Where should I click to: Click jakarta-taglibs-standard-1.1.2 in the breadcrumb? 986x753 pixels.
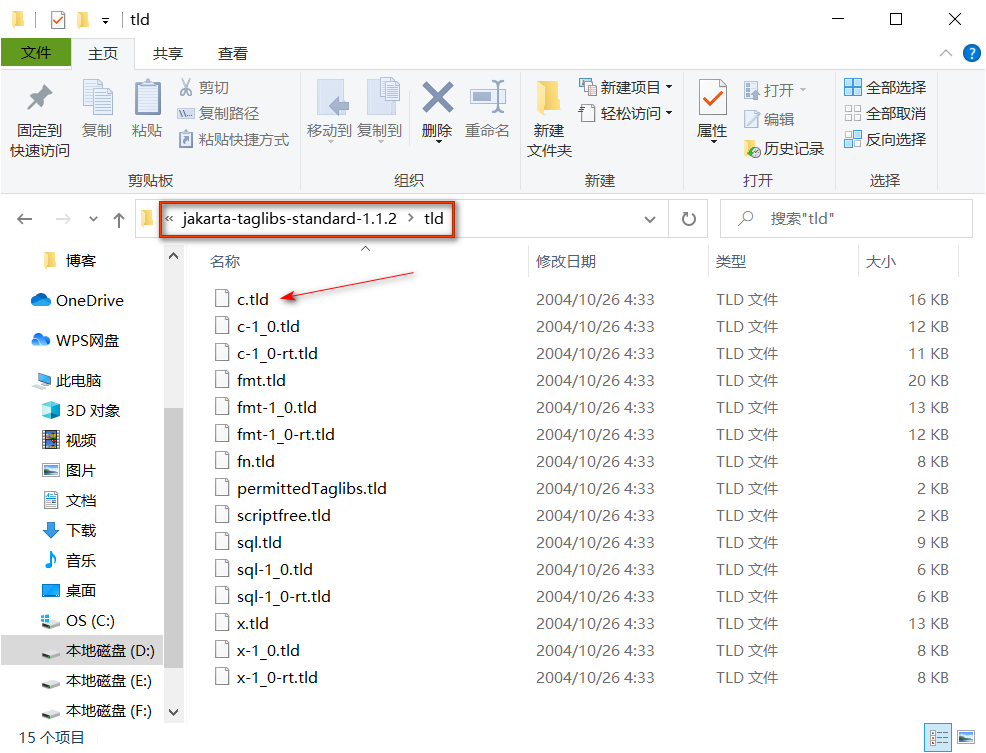289,218
